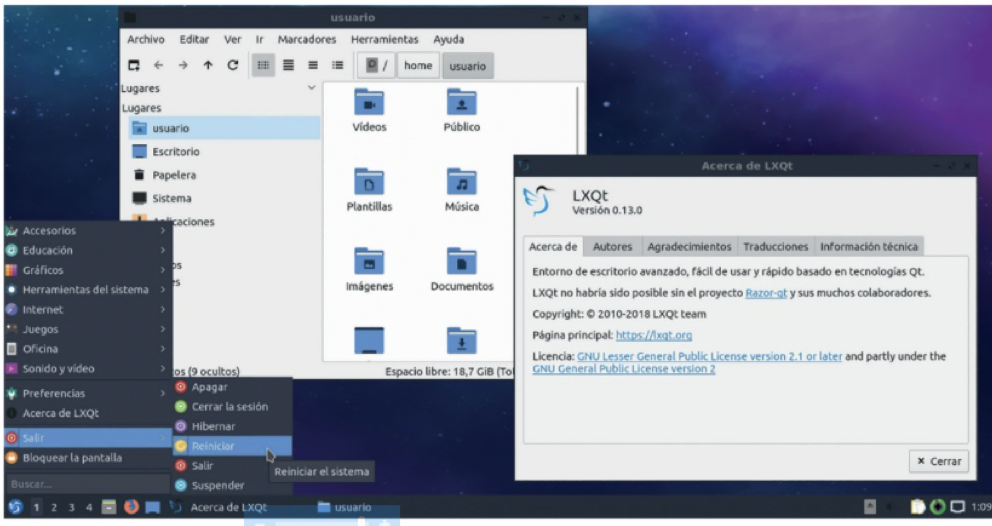Switch to detailed list view mode
The height and width of the screenshot is (526, 992).
338,65
